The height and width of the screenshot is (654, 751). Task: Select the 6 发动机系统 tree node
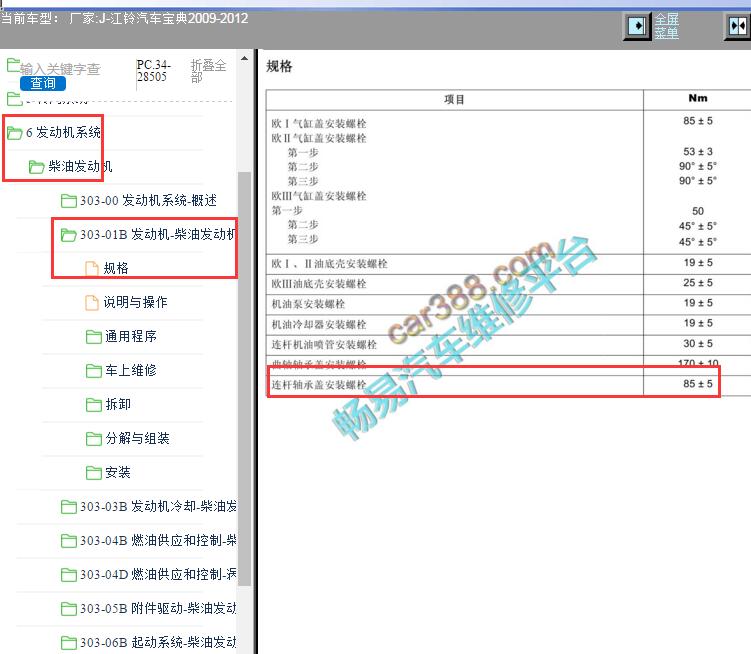coord(63,132)
